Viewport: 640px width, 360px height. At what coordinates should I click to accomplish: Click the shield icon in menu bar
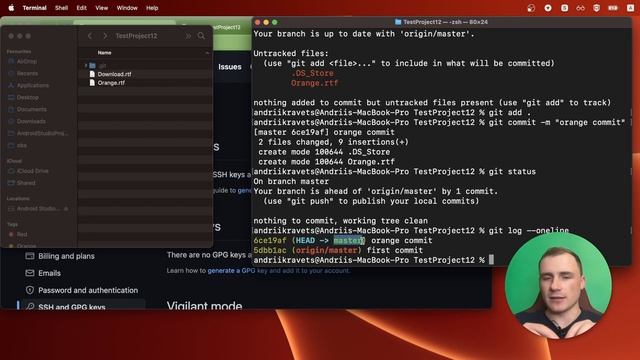click(596, 8)
